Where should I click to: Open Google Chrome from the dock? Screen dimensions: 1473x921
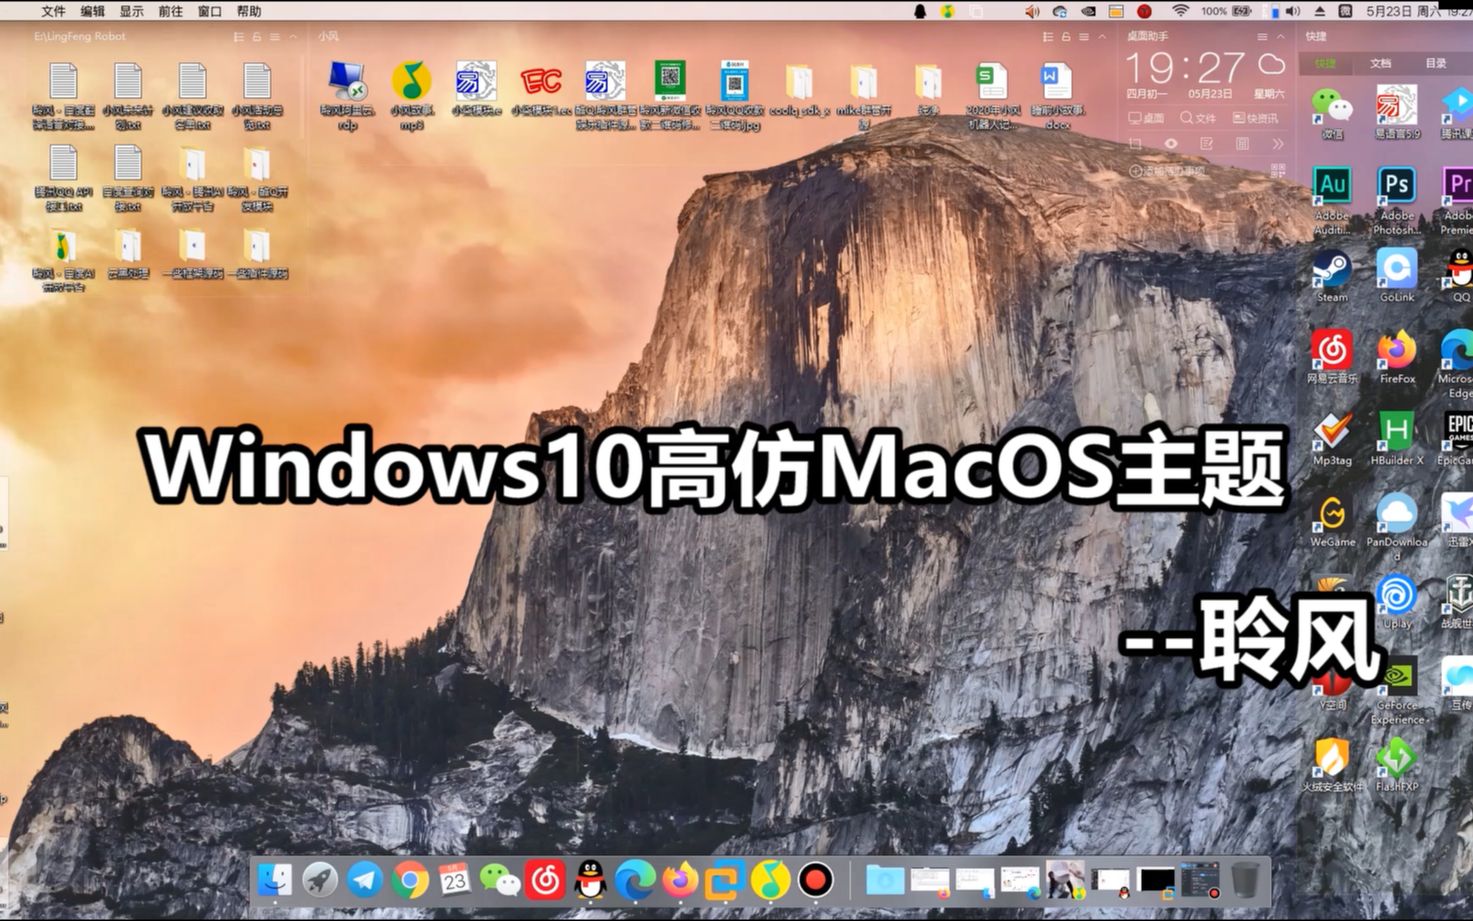[410, 880]
